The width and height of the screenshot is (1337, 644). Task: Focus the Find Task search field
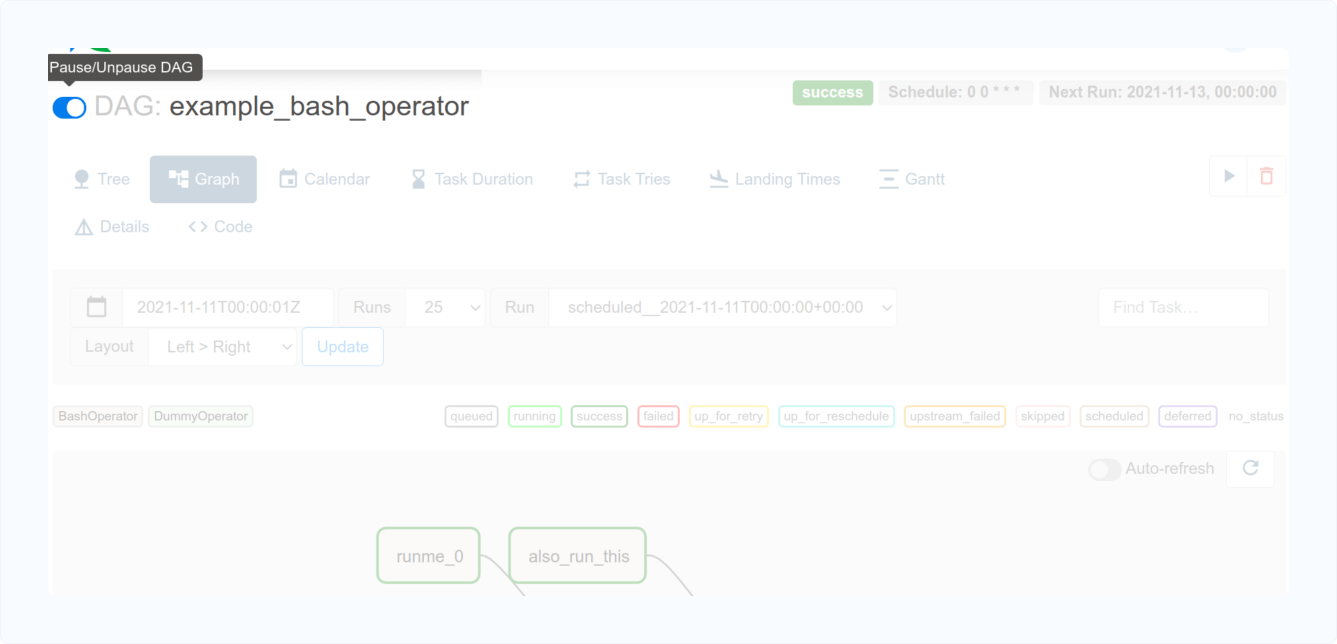[x=1183, y=307]
